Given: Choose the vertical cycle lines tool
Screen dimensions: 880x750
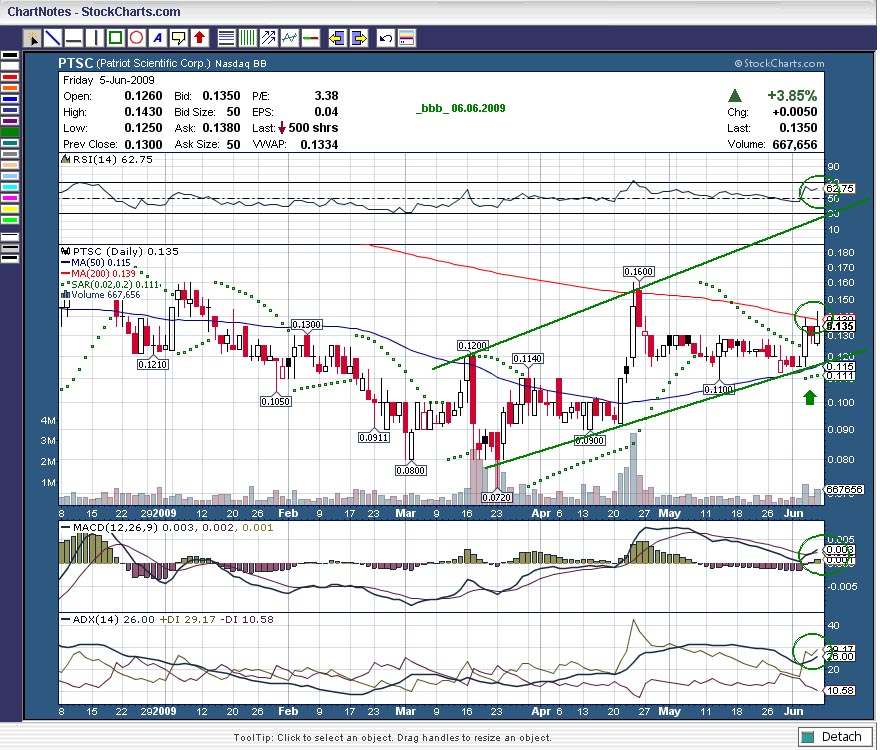Looking at the screenshot, I should click(247, 38).
